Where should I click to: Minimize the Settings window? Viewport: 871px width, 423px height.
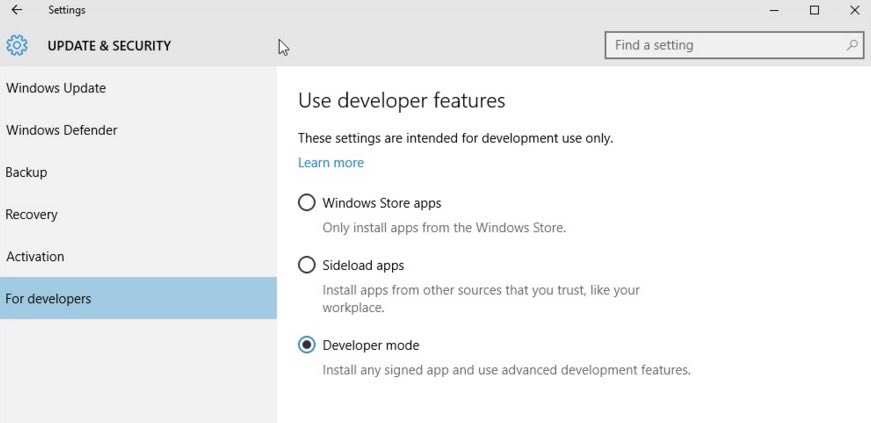[775, 10]
